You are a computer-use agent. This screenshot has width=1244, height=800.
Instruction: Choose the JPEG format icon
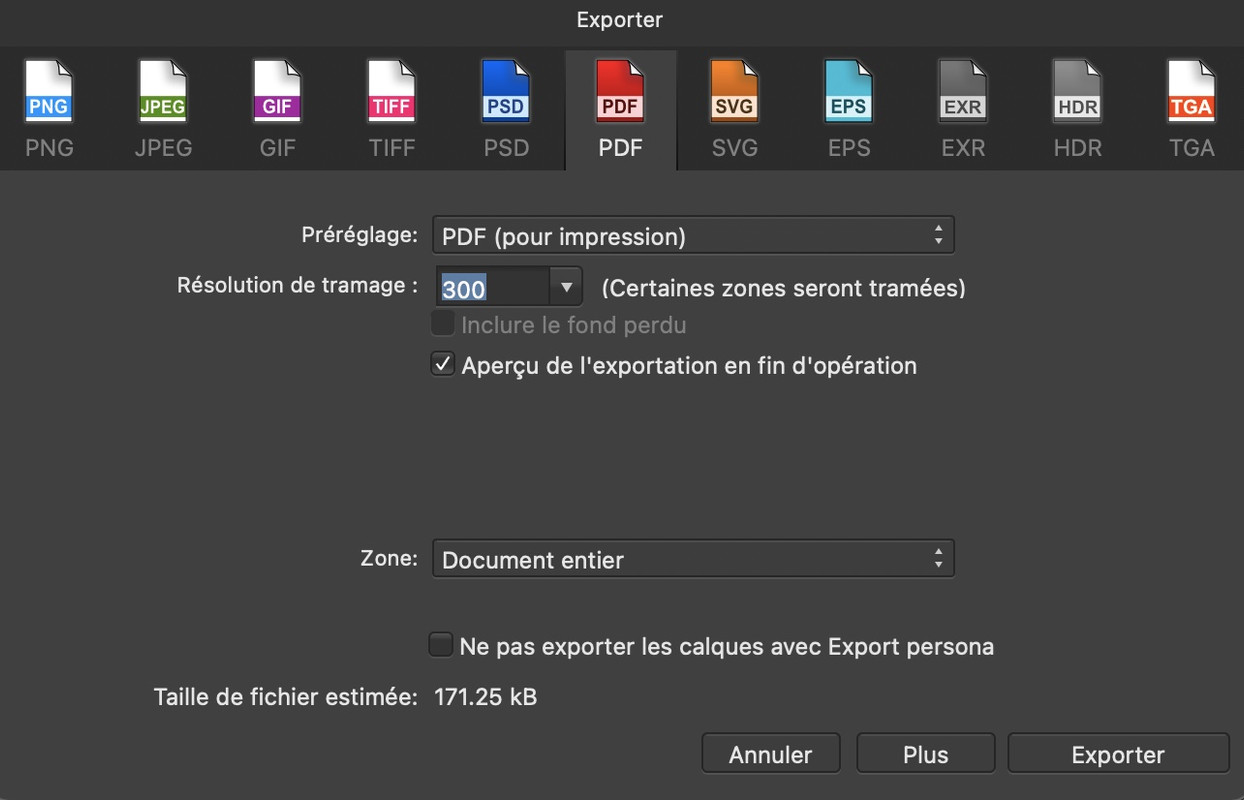click(x=163, y=93)
